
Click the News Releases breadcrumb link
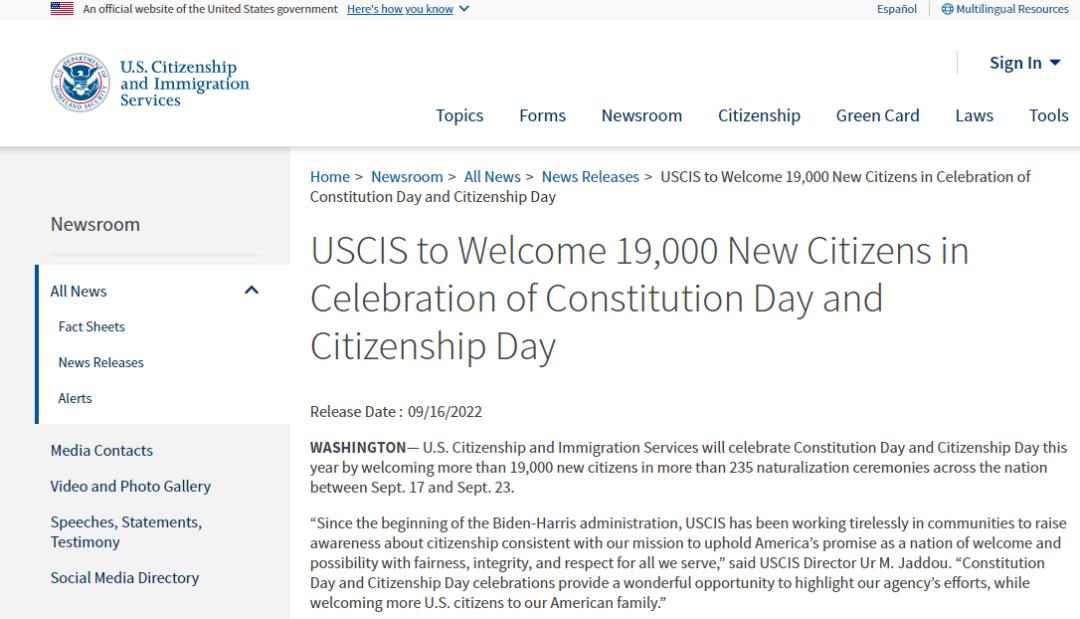pyautogui.click(x=590, y=177)
